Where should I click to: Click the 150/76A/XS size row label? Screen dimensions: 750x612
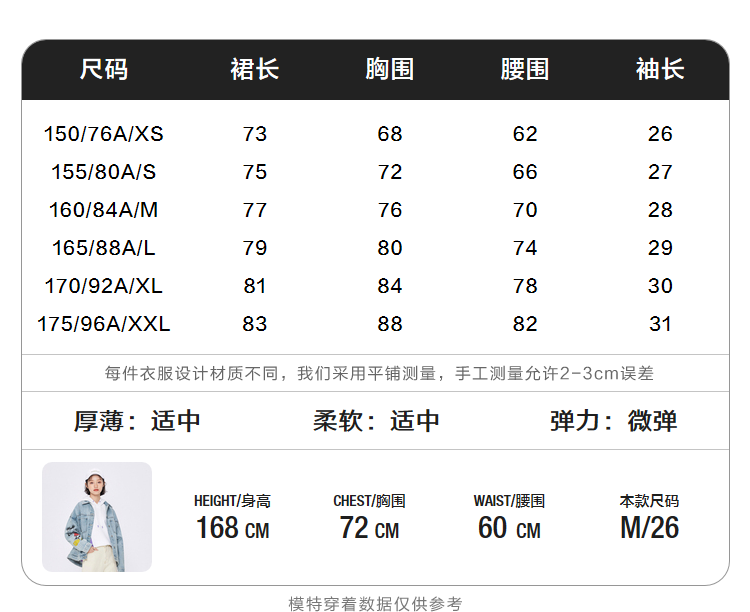104,134
